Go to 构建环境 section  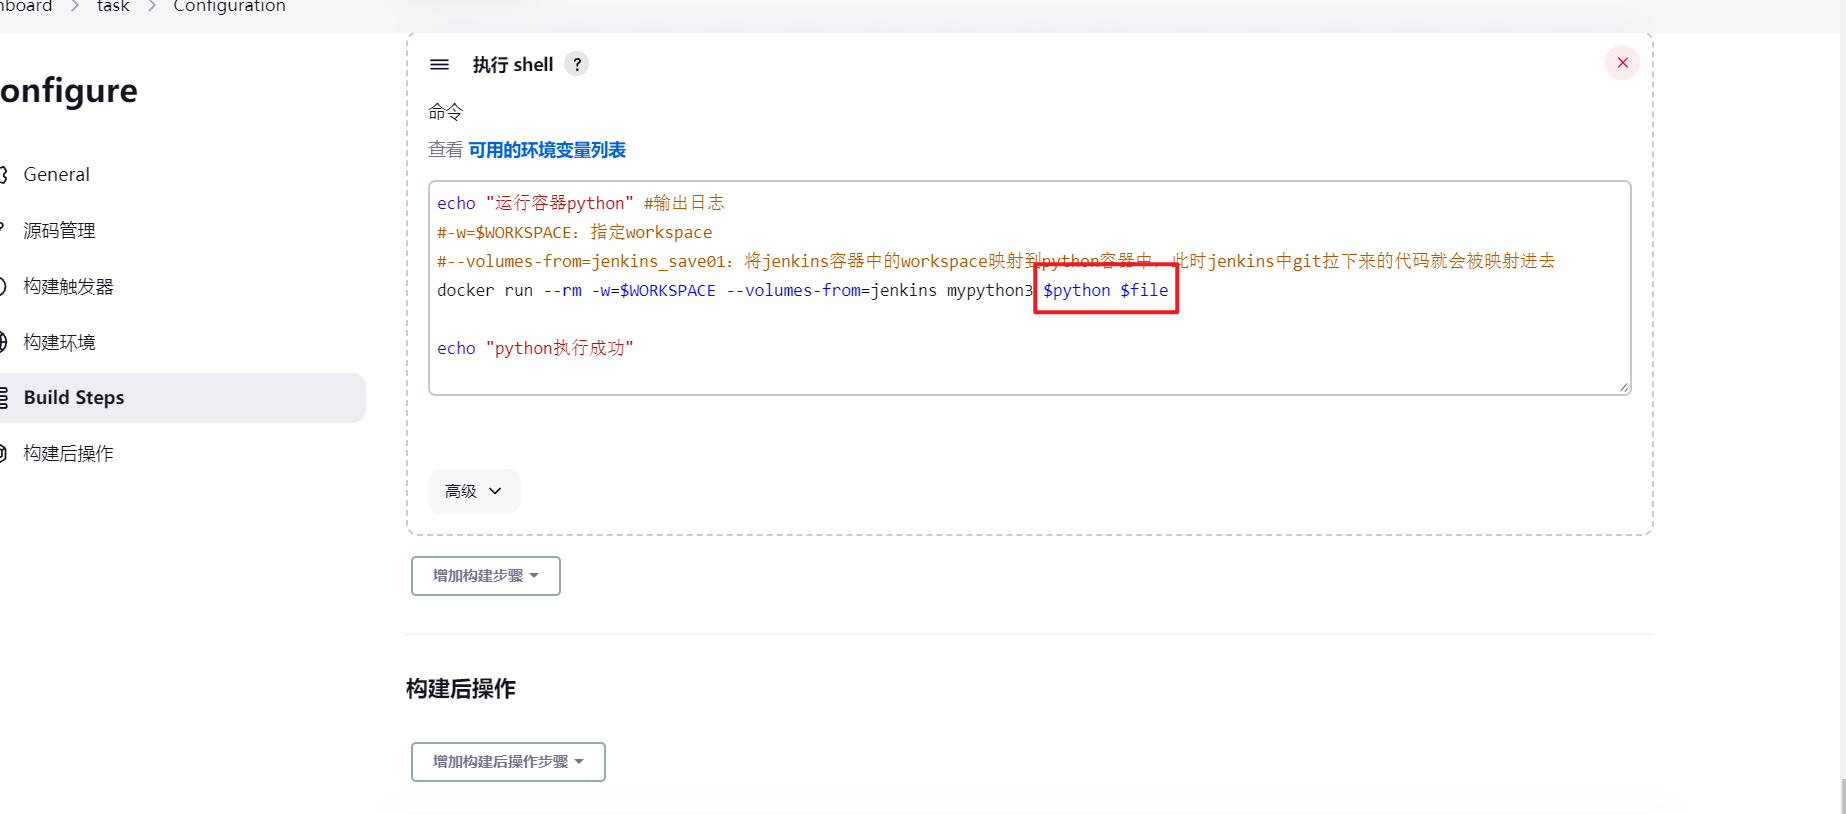coord(60,343)
